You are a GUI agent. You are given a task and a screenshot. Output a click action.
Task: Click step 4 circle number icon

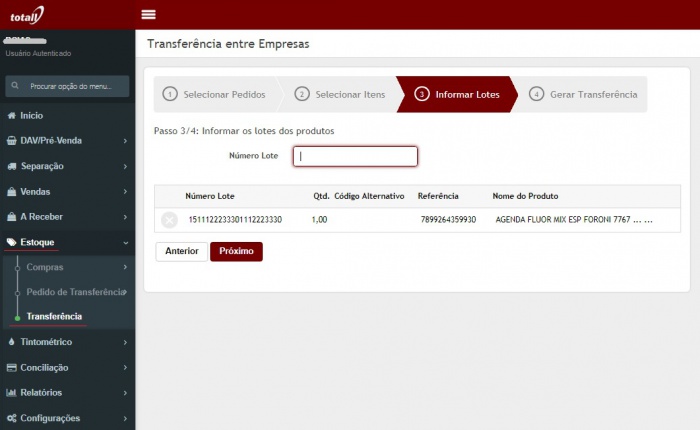coord(536,94)
